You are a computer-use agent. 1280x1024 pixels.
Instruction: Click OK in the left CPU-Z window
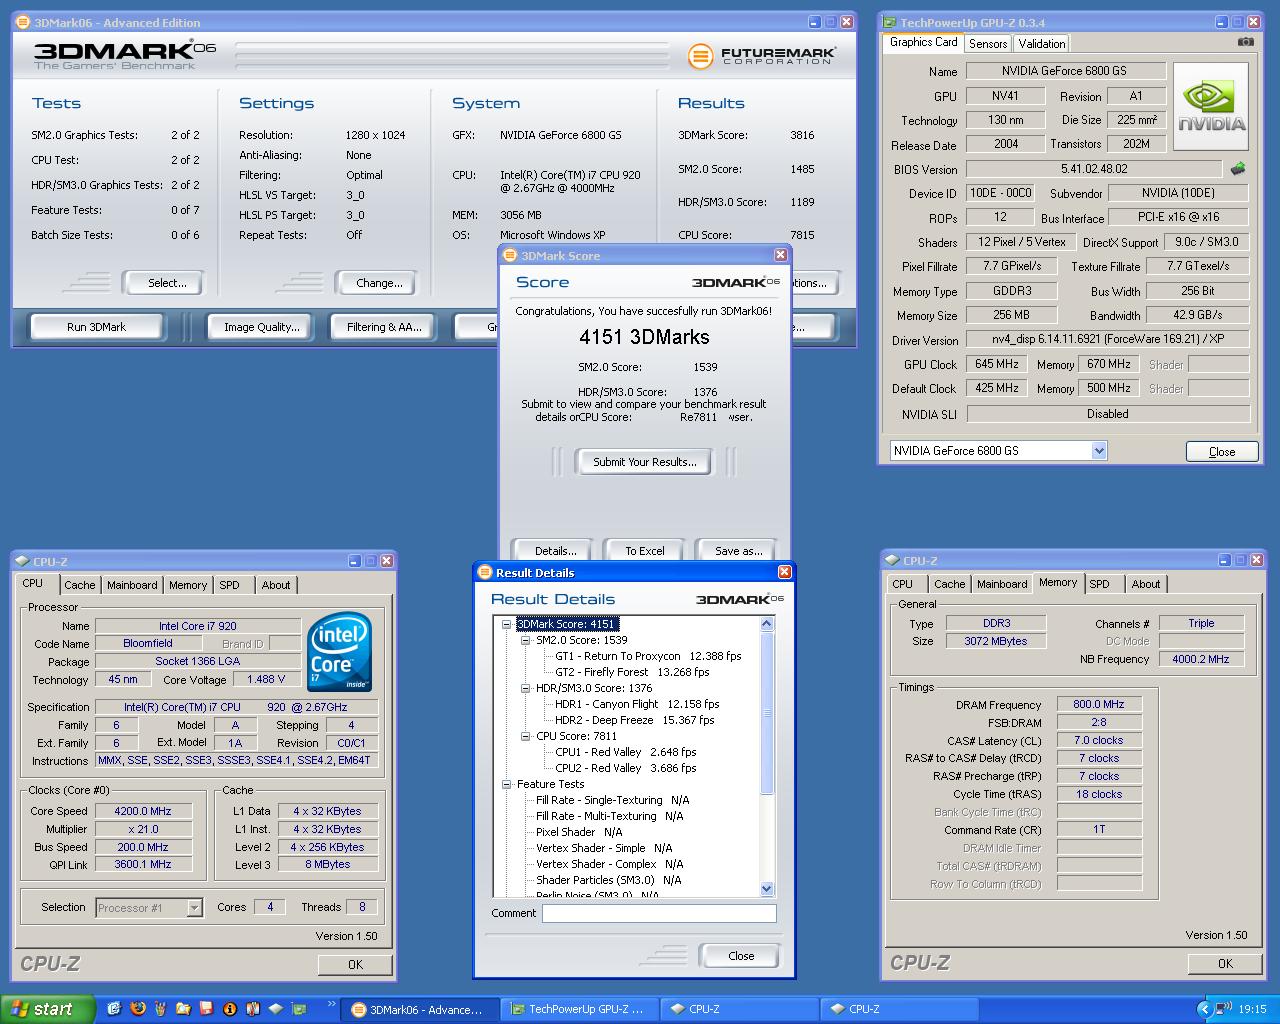355,964
